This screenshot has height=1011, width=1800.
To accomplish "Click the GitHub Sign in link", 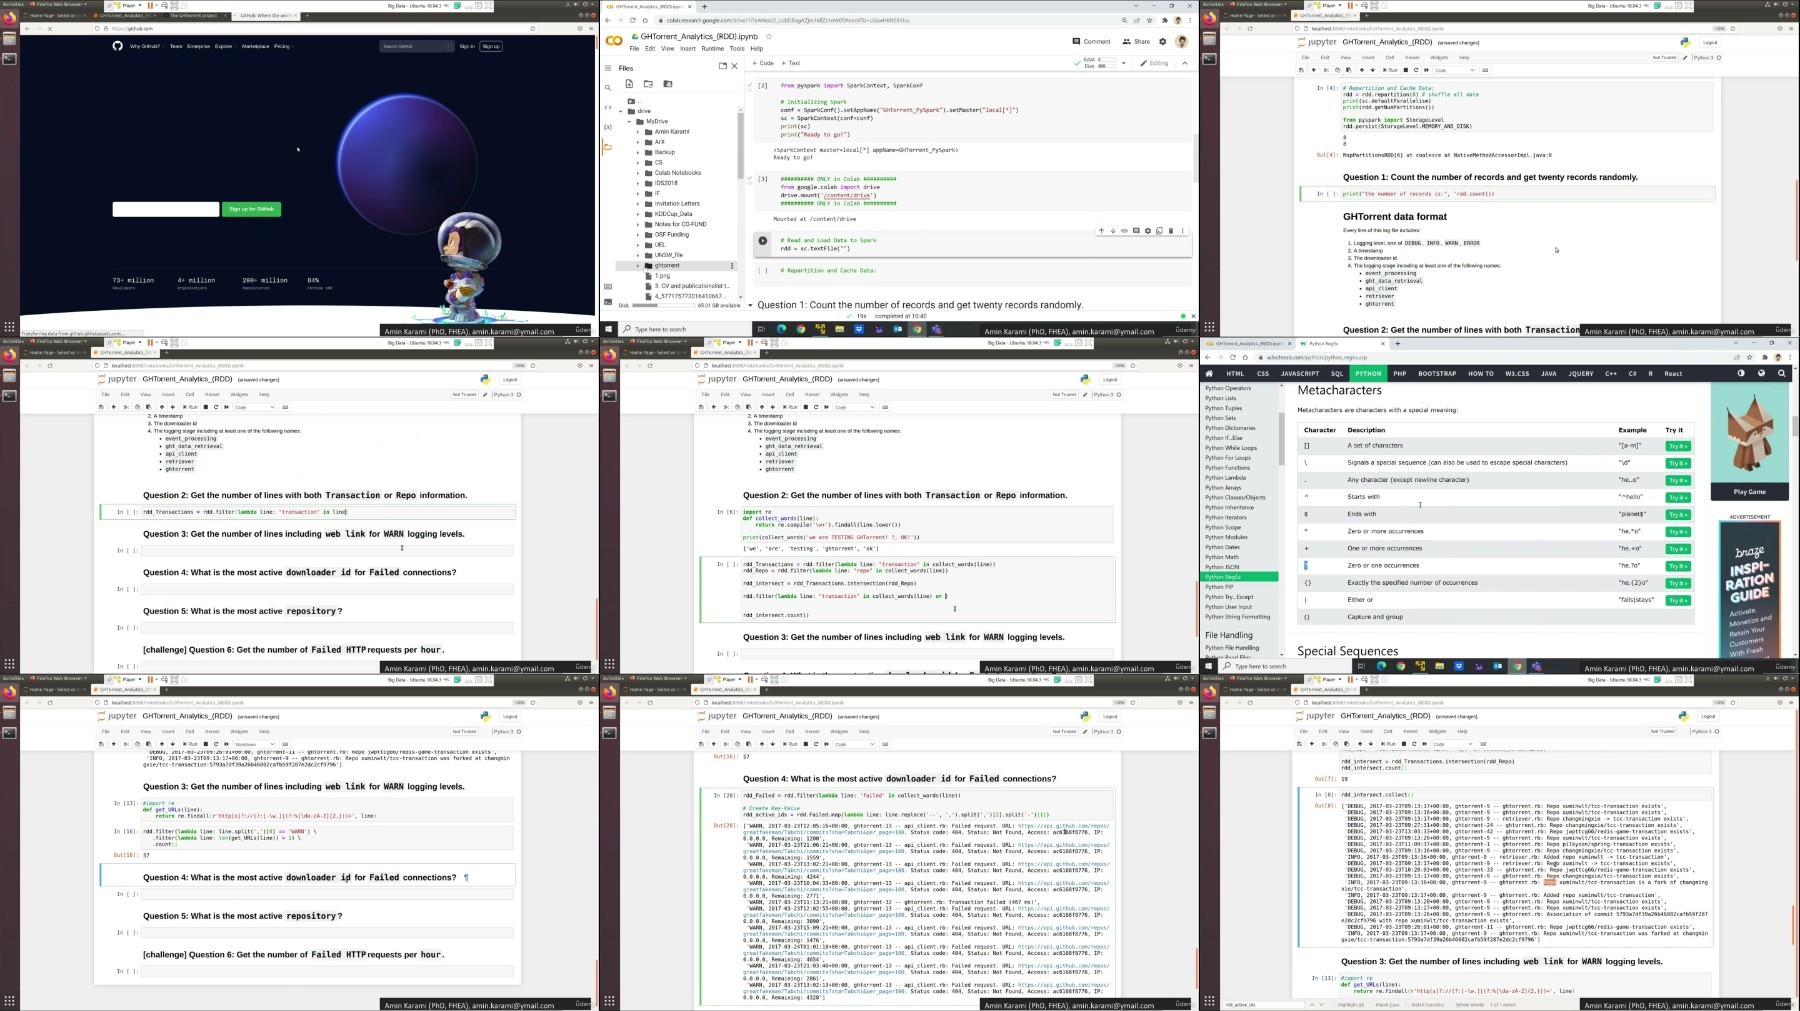I will [x=467, y=46].
